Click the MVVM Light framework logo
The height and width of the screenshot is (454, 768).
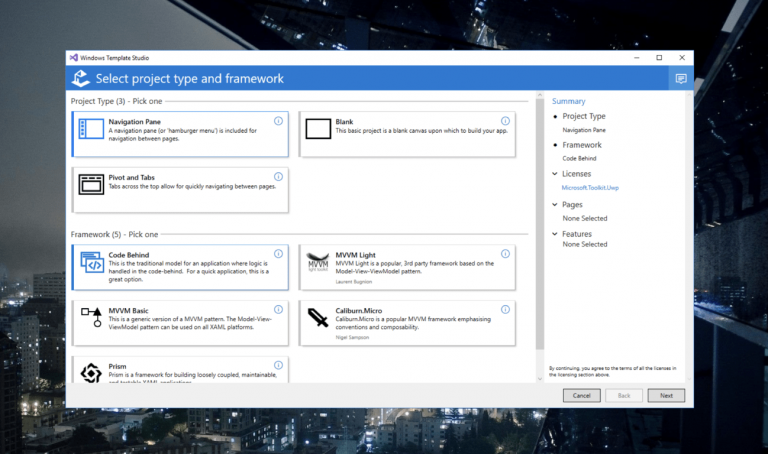[318, 262]
